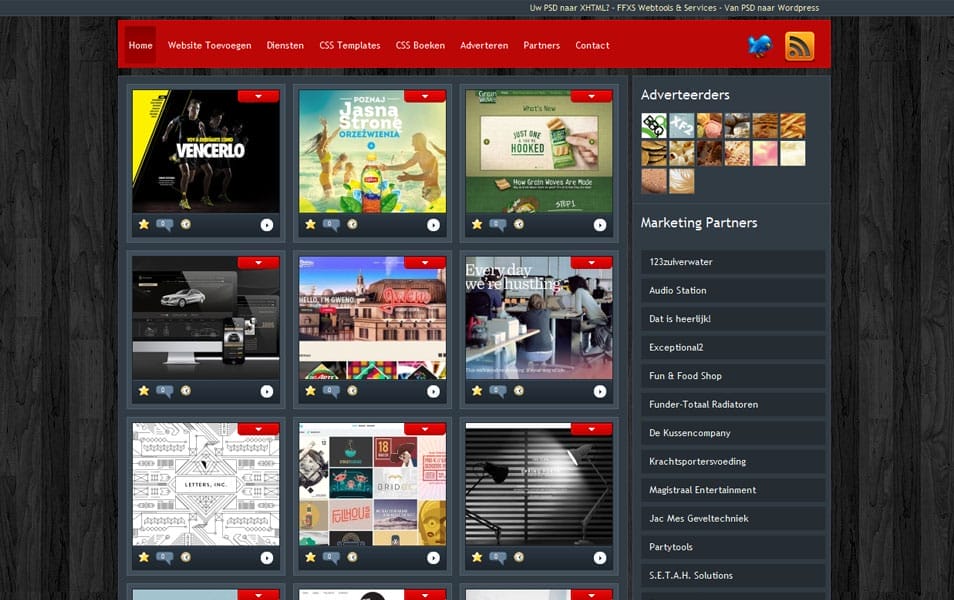The height and width of the screenshot is (600, 954).
Task: Open the Fun & Food Shop partner link
Action: coord(733,375)
